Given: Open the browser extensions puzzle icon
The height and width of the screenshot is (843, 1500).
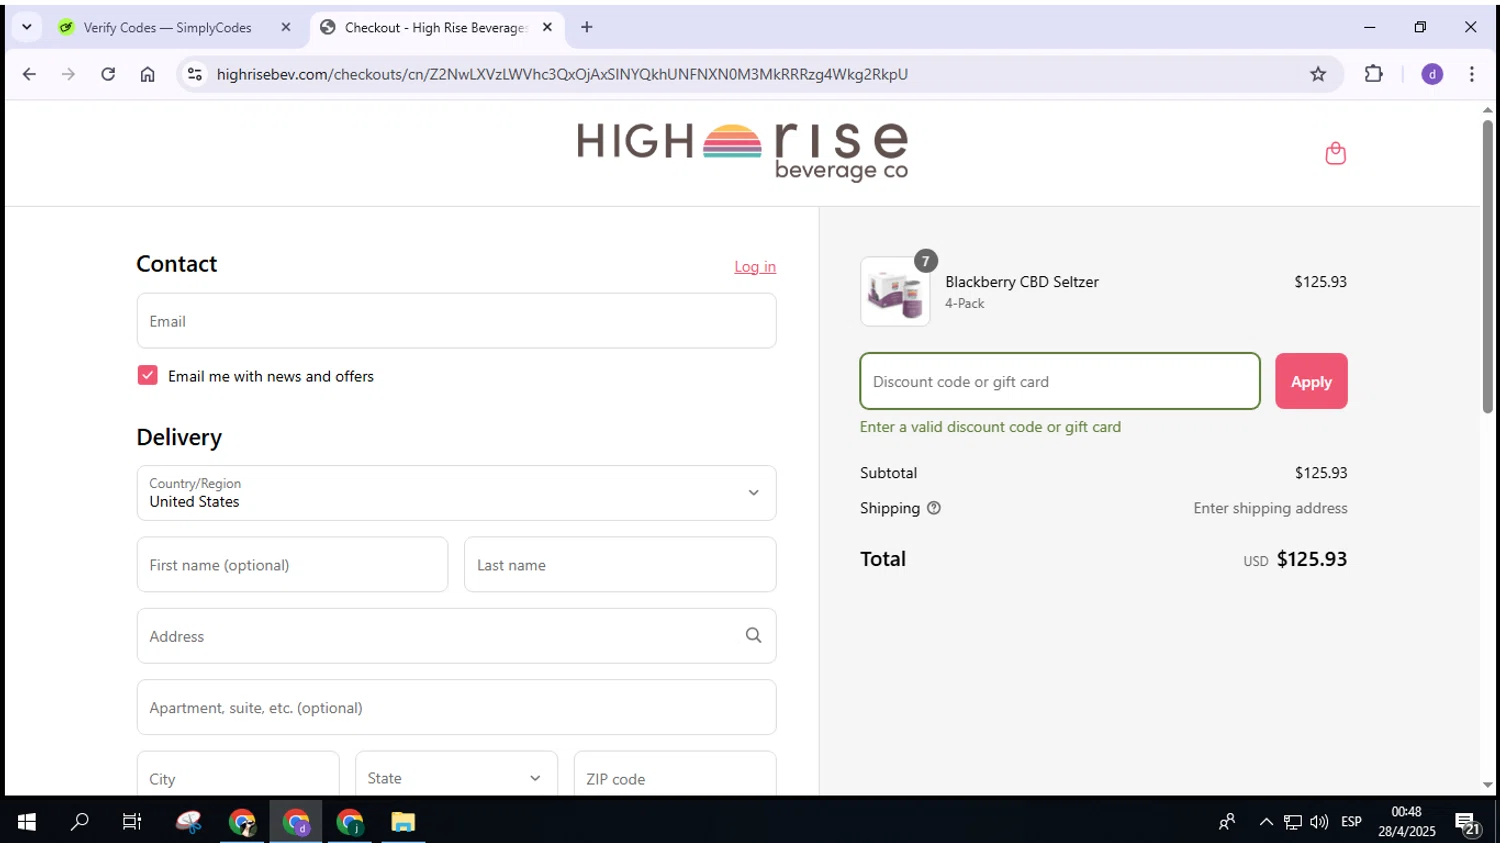Looking at the screenshot, I should click(x=1373, y=74).
